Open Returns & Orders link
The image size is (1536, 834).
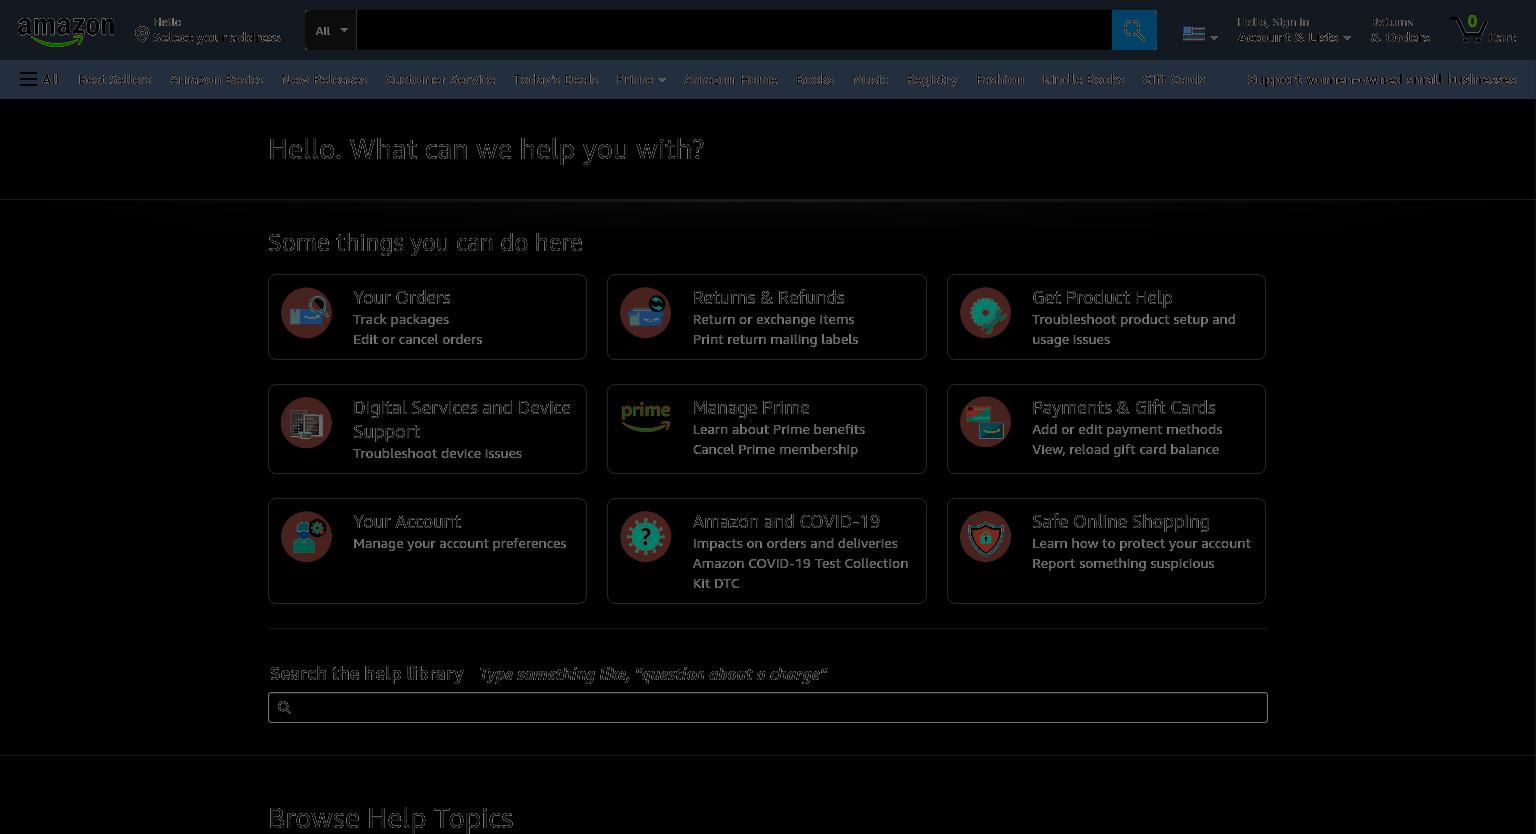pos(1400,30)
